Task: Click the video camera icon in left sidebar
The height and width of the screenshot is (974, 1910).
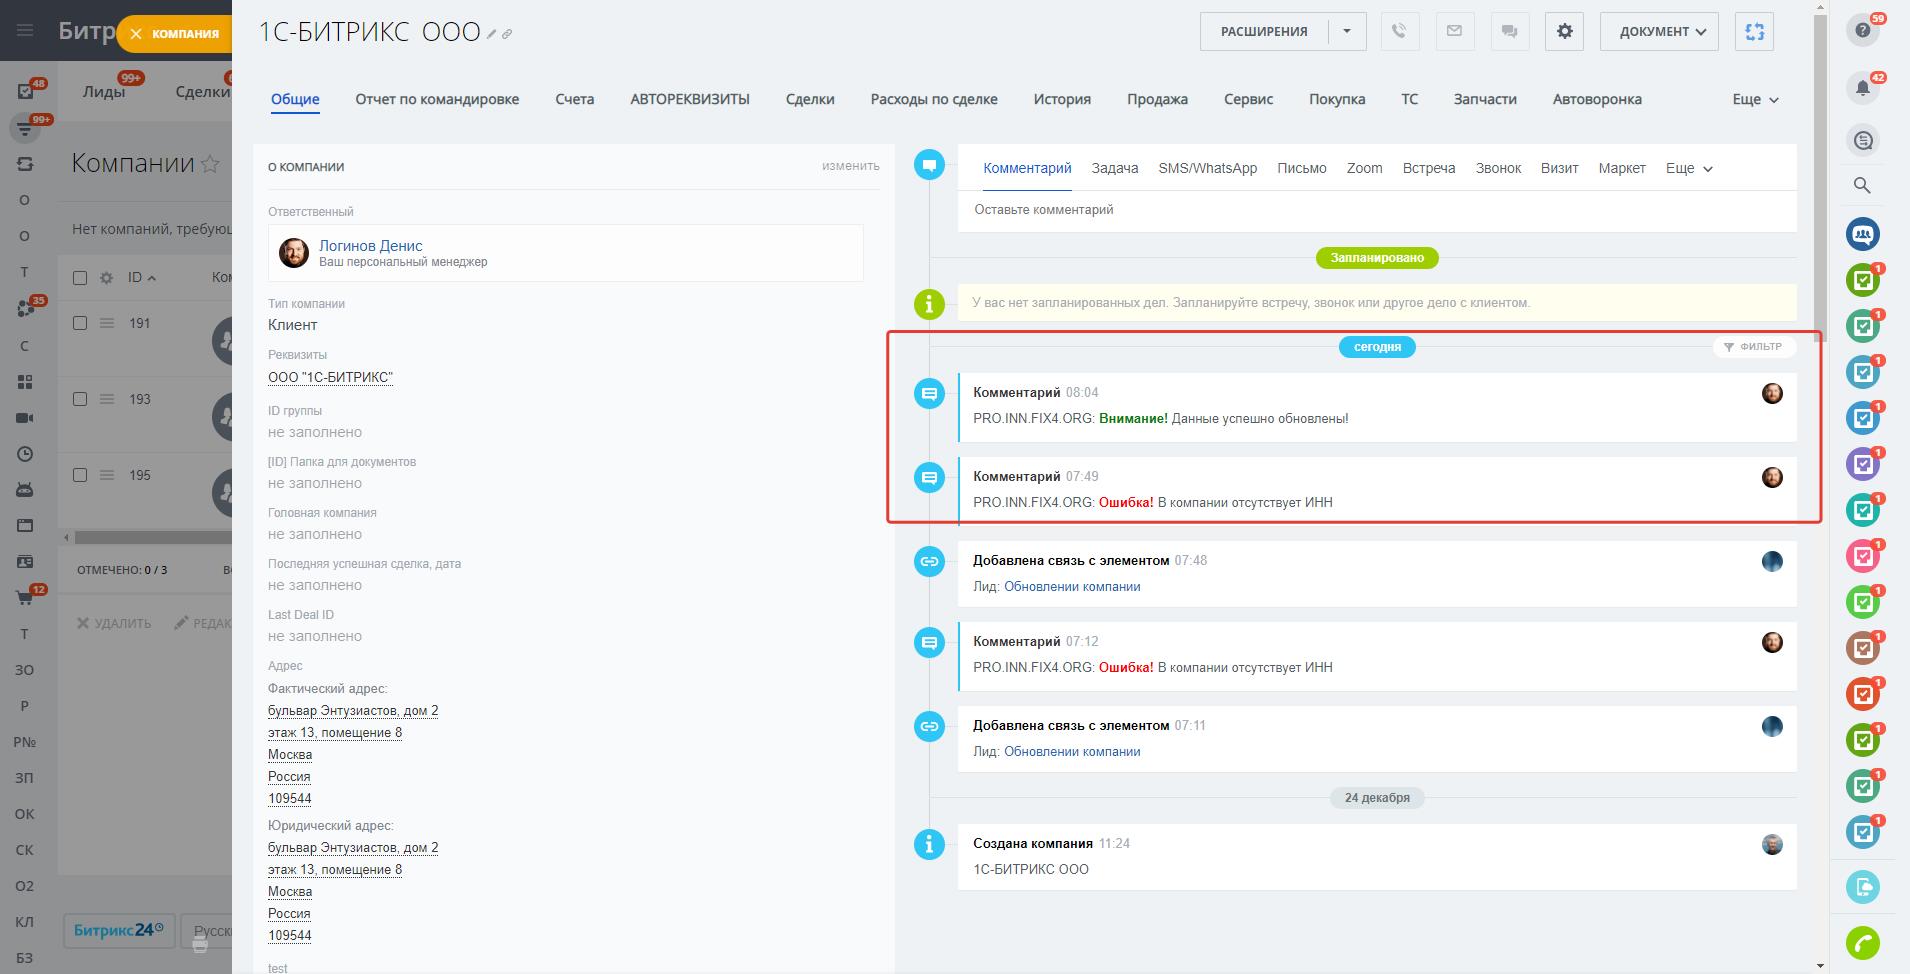Action: (25, 418)
